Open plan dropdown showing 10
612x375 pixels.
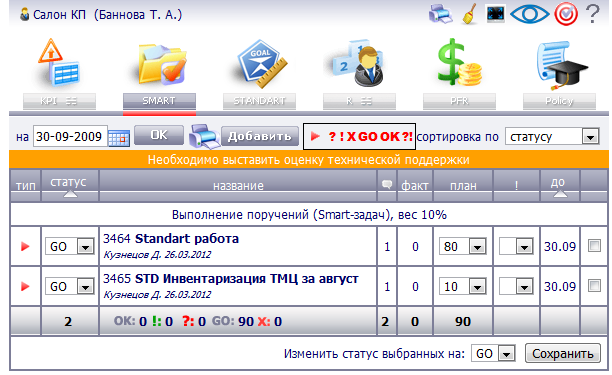463,286
